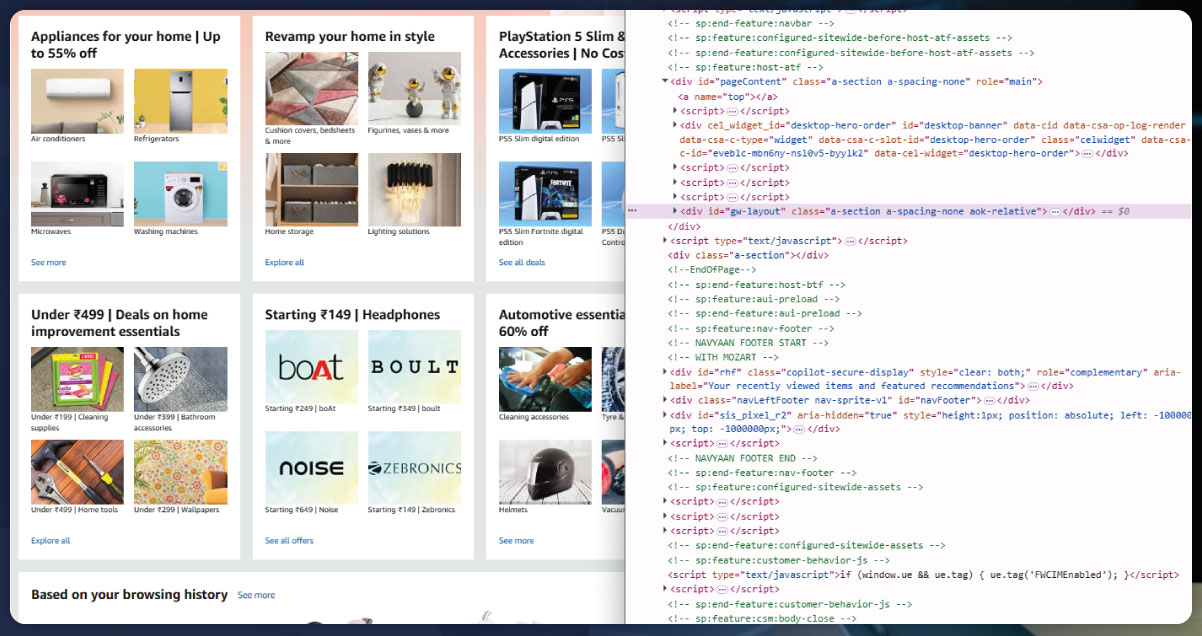This screenshot has width=1202, height=636.
Task: Click the ellipsis badge inside the gw-layout div
Action: pos(1054,212)
